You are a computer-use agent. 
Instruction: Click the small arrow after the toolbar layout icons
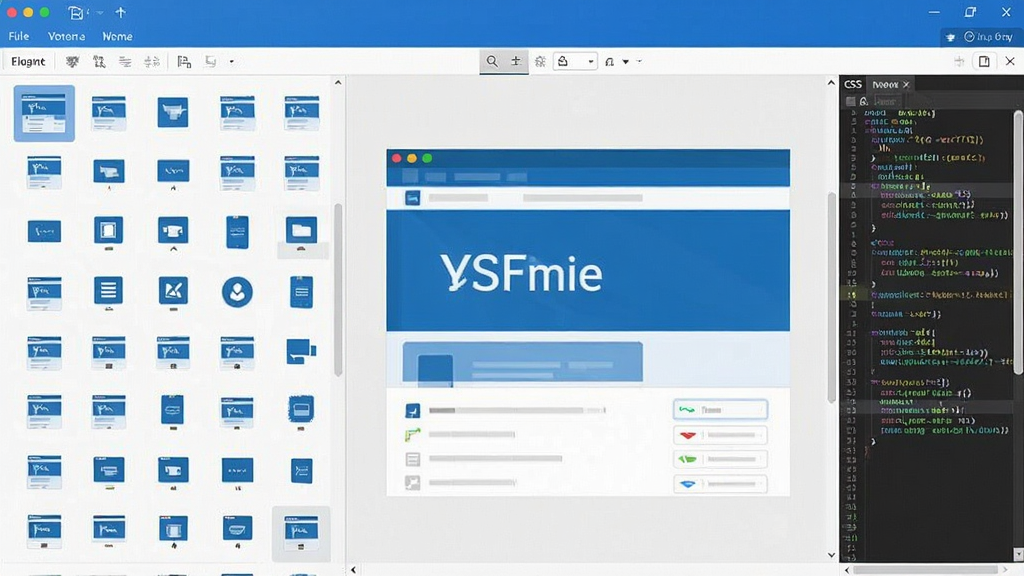231,61
